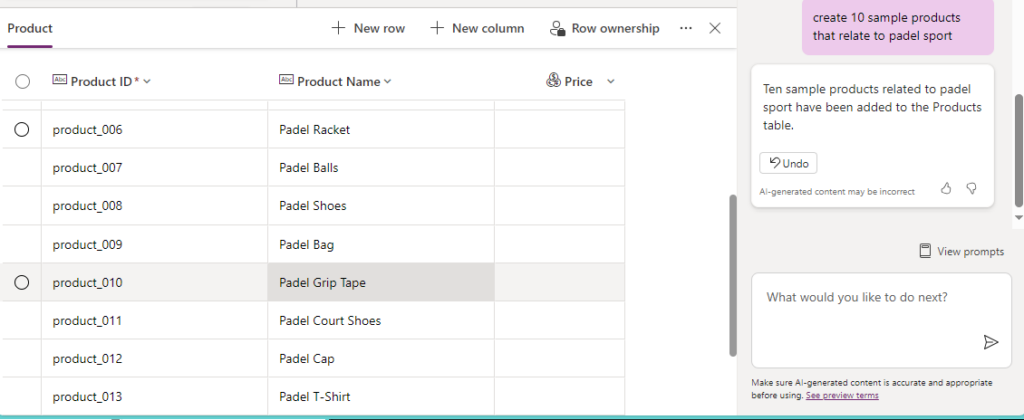The height and width of the screenshot is (420, 1024).
Task: Click the chat panel vertical scrollbar
Action: point(1018,150)
